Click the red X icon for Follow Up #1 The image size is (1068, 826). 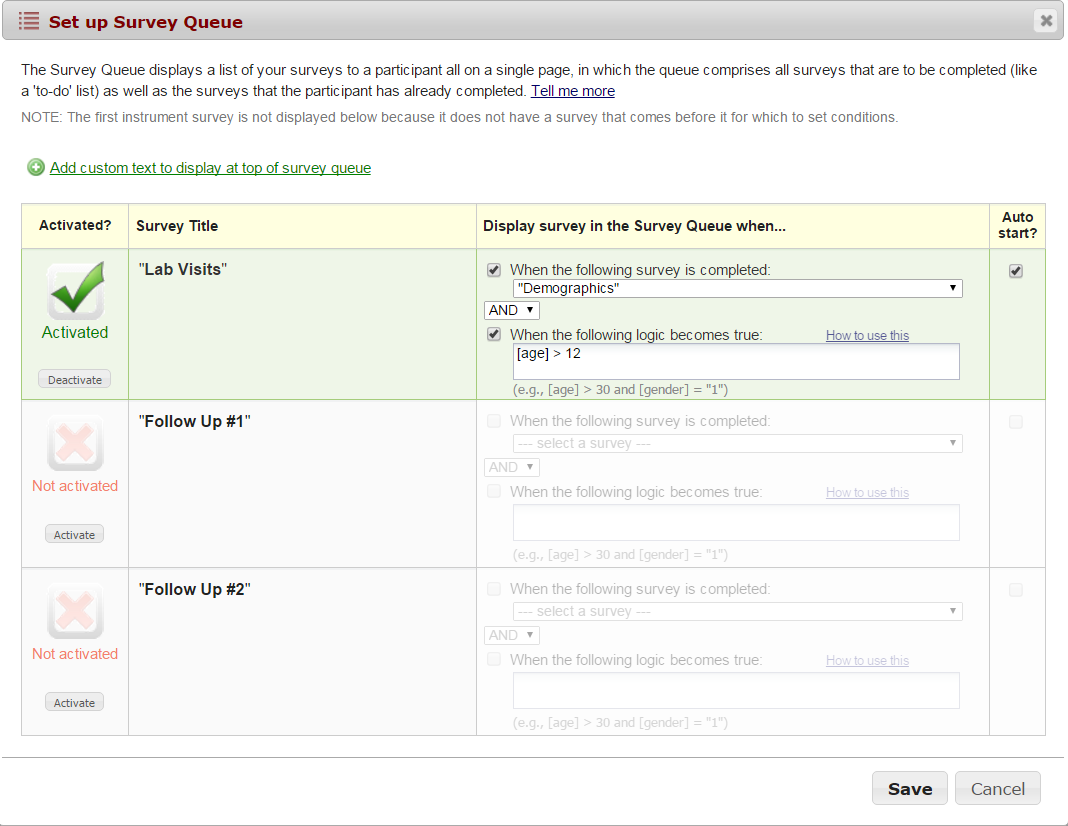[75, 443]
